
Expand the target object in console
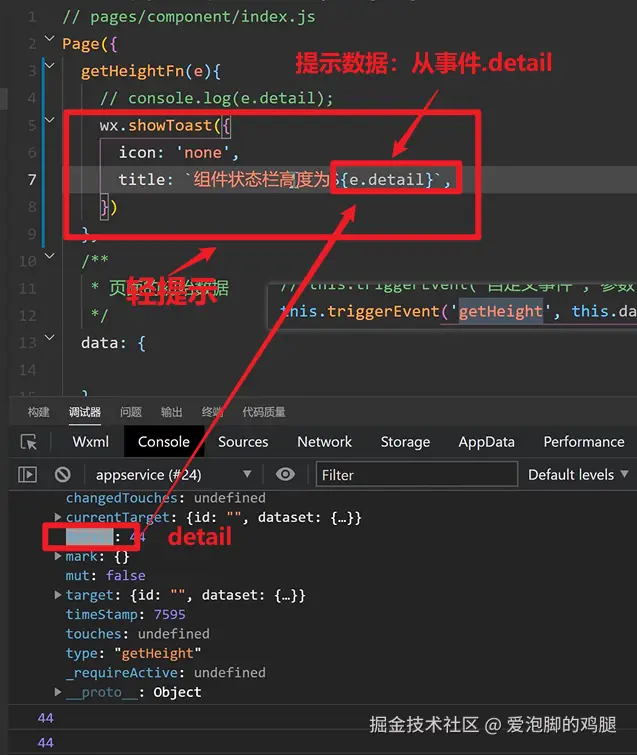pos(58,595)
